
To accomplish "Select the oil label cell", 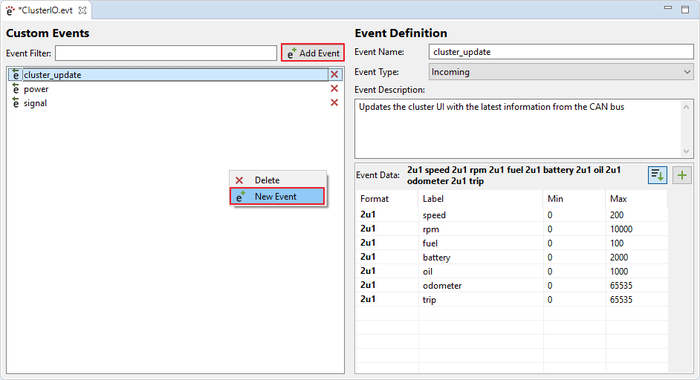I will [x=481, y=271].
